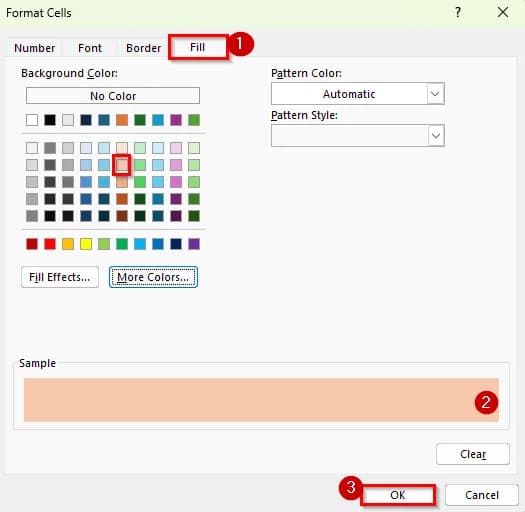Choose the orange swatch in the top theme row
This screenshot has height=512, width=525.
coord(122,120)
